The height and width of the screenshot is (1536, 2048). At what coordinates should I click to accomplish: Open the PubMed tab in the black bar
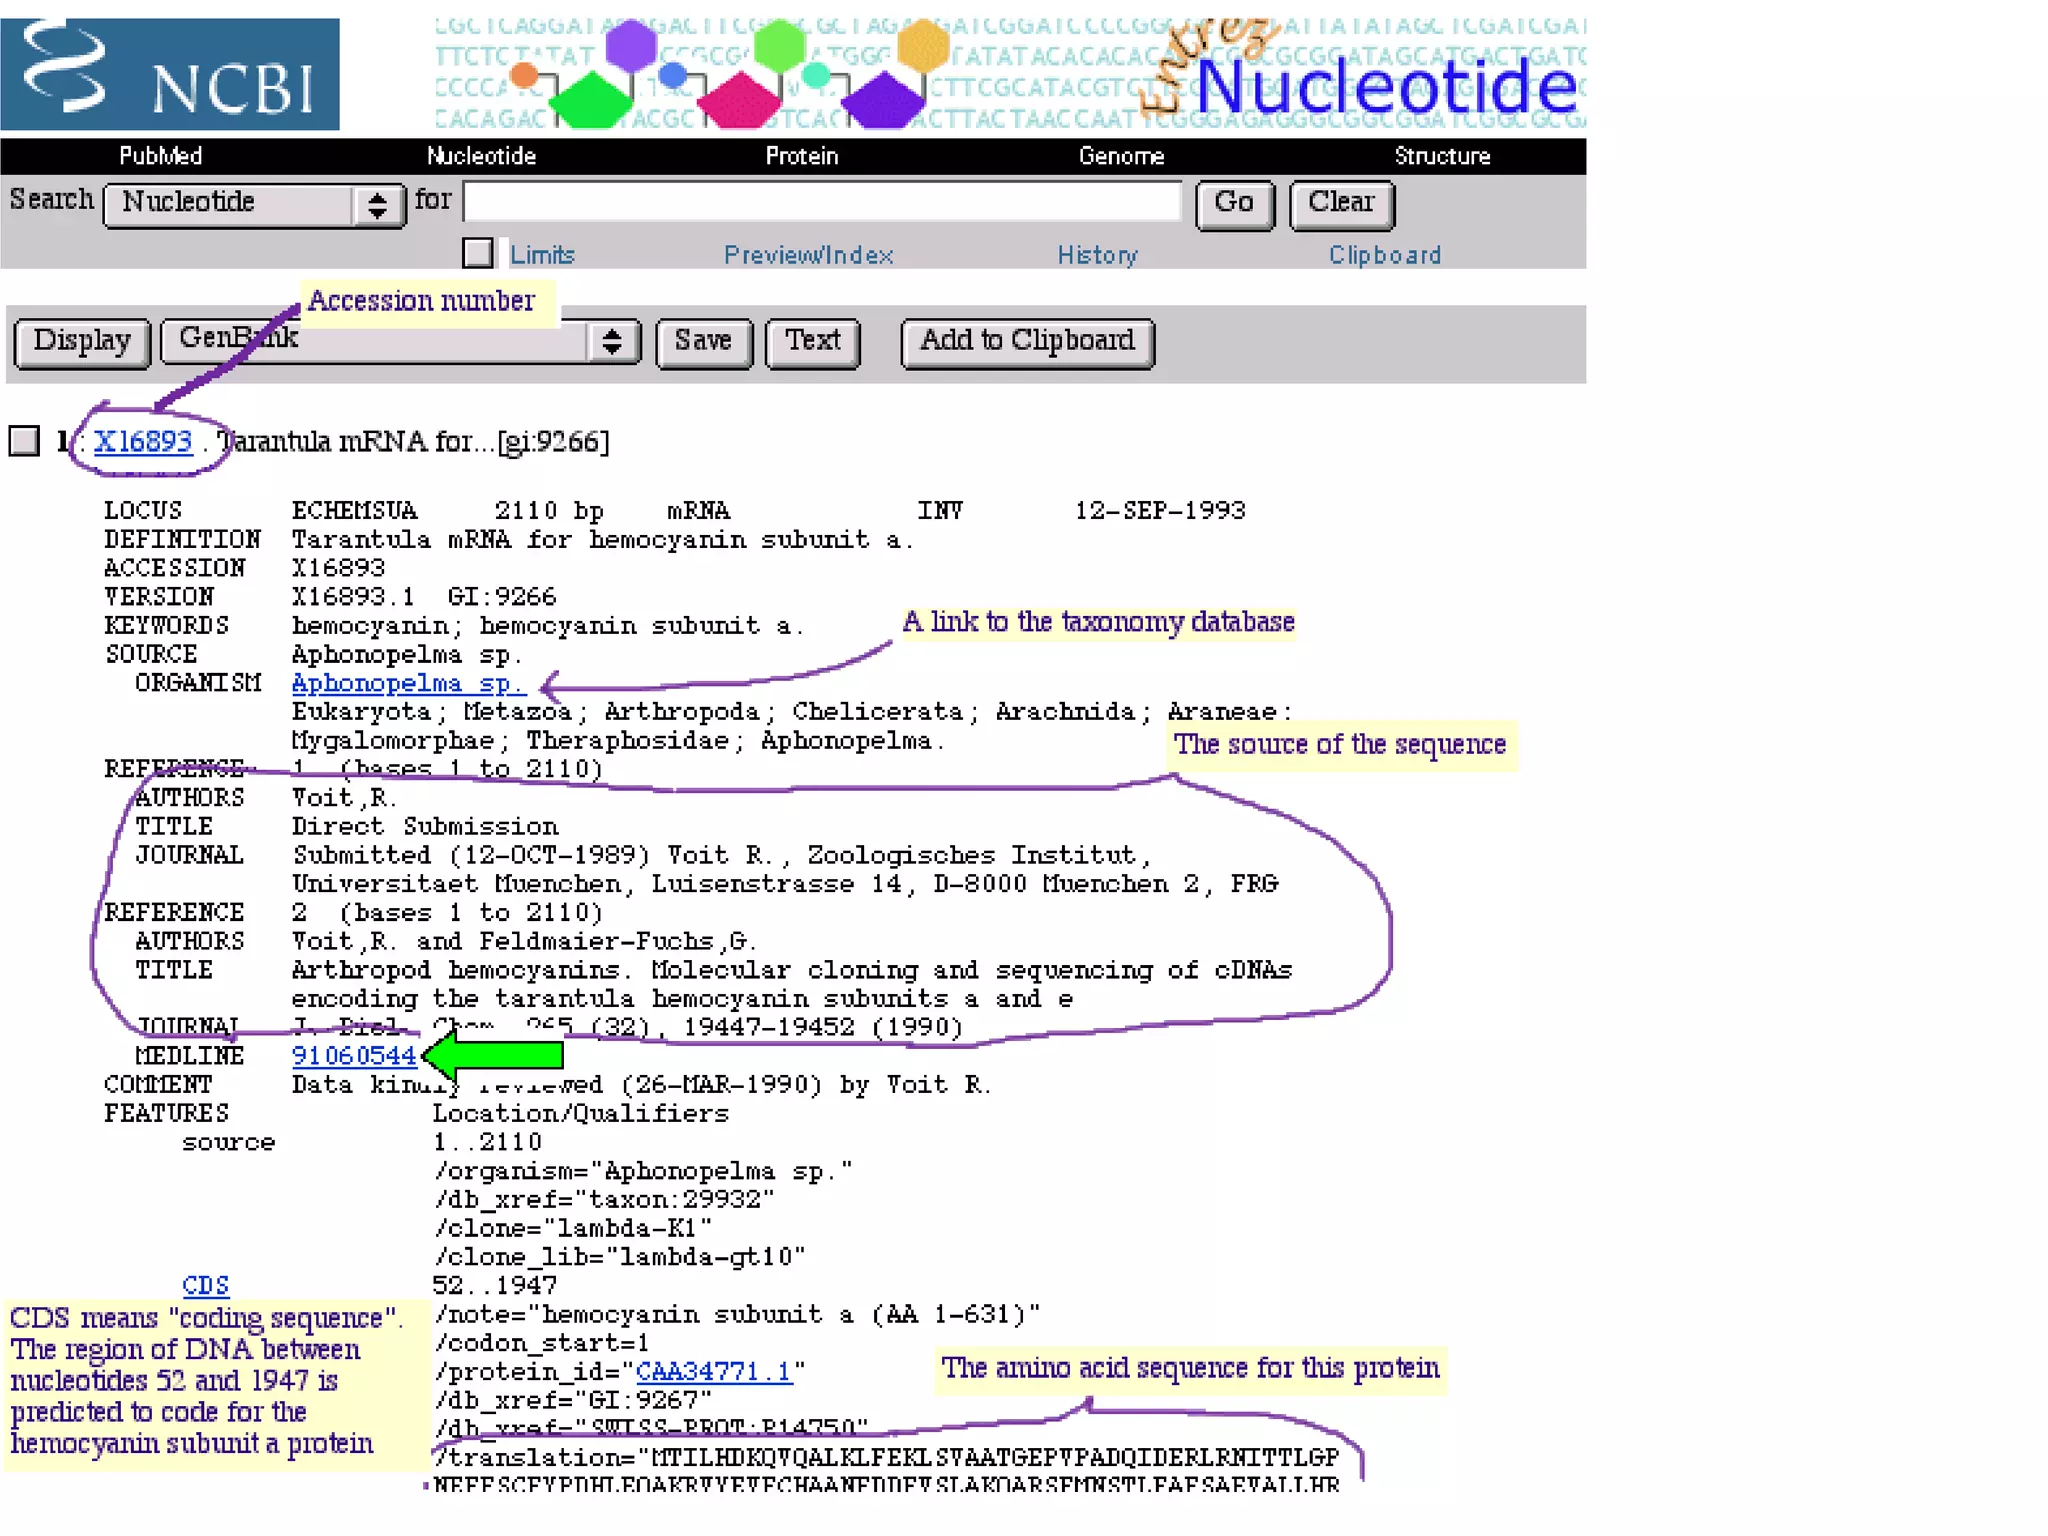coord(160,156)
